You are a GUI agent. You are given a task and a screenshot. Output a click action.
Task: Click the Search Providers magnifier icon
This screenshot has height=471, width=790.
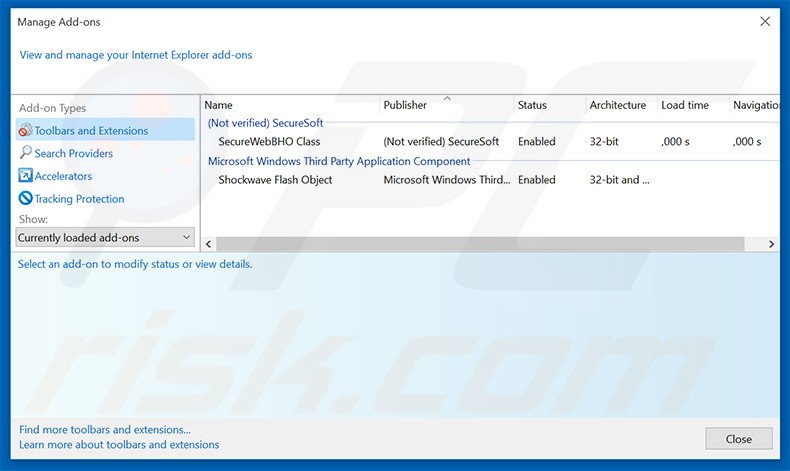(x=25, y=153)
